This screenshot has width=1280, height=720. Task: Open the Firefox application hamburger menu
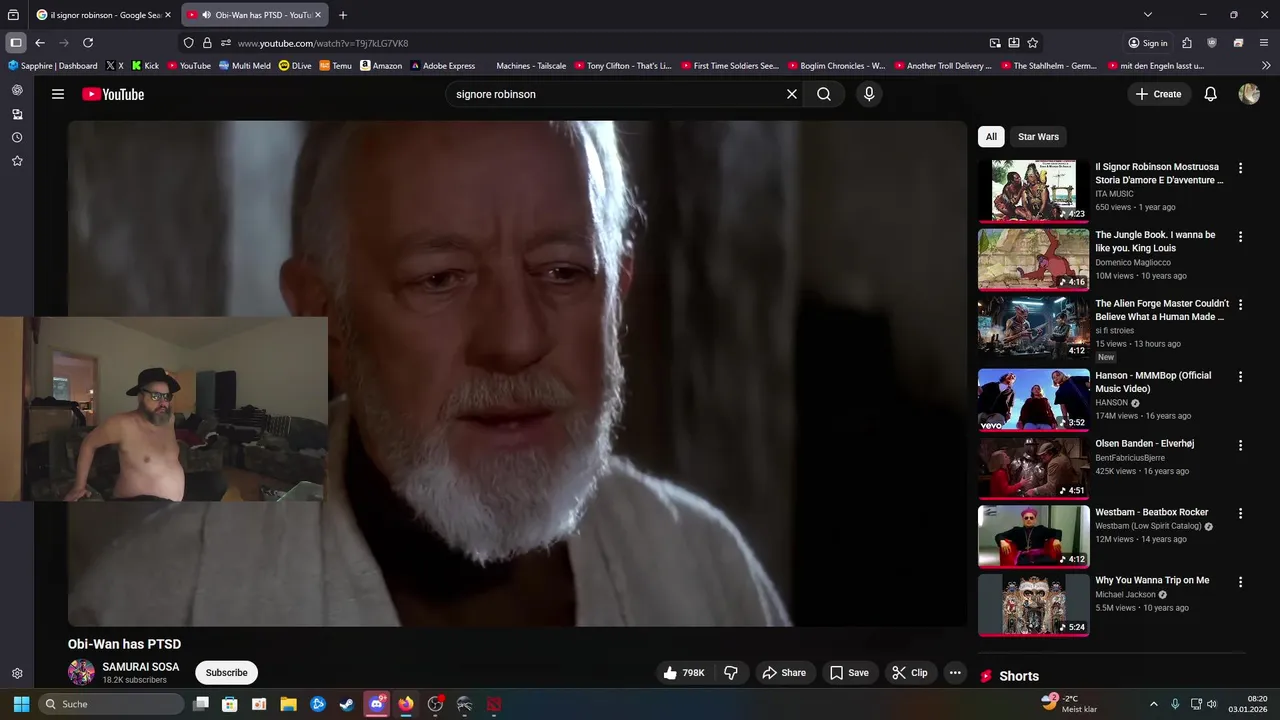(1265, 43)
